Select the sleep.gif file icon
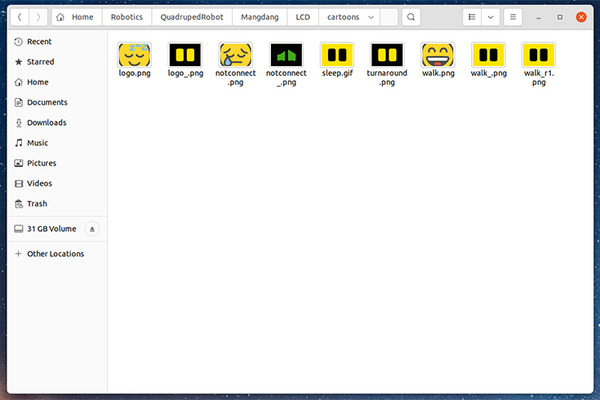 [x=336, y=56]
